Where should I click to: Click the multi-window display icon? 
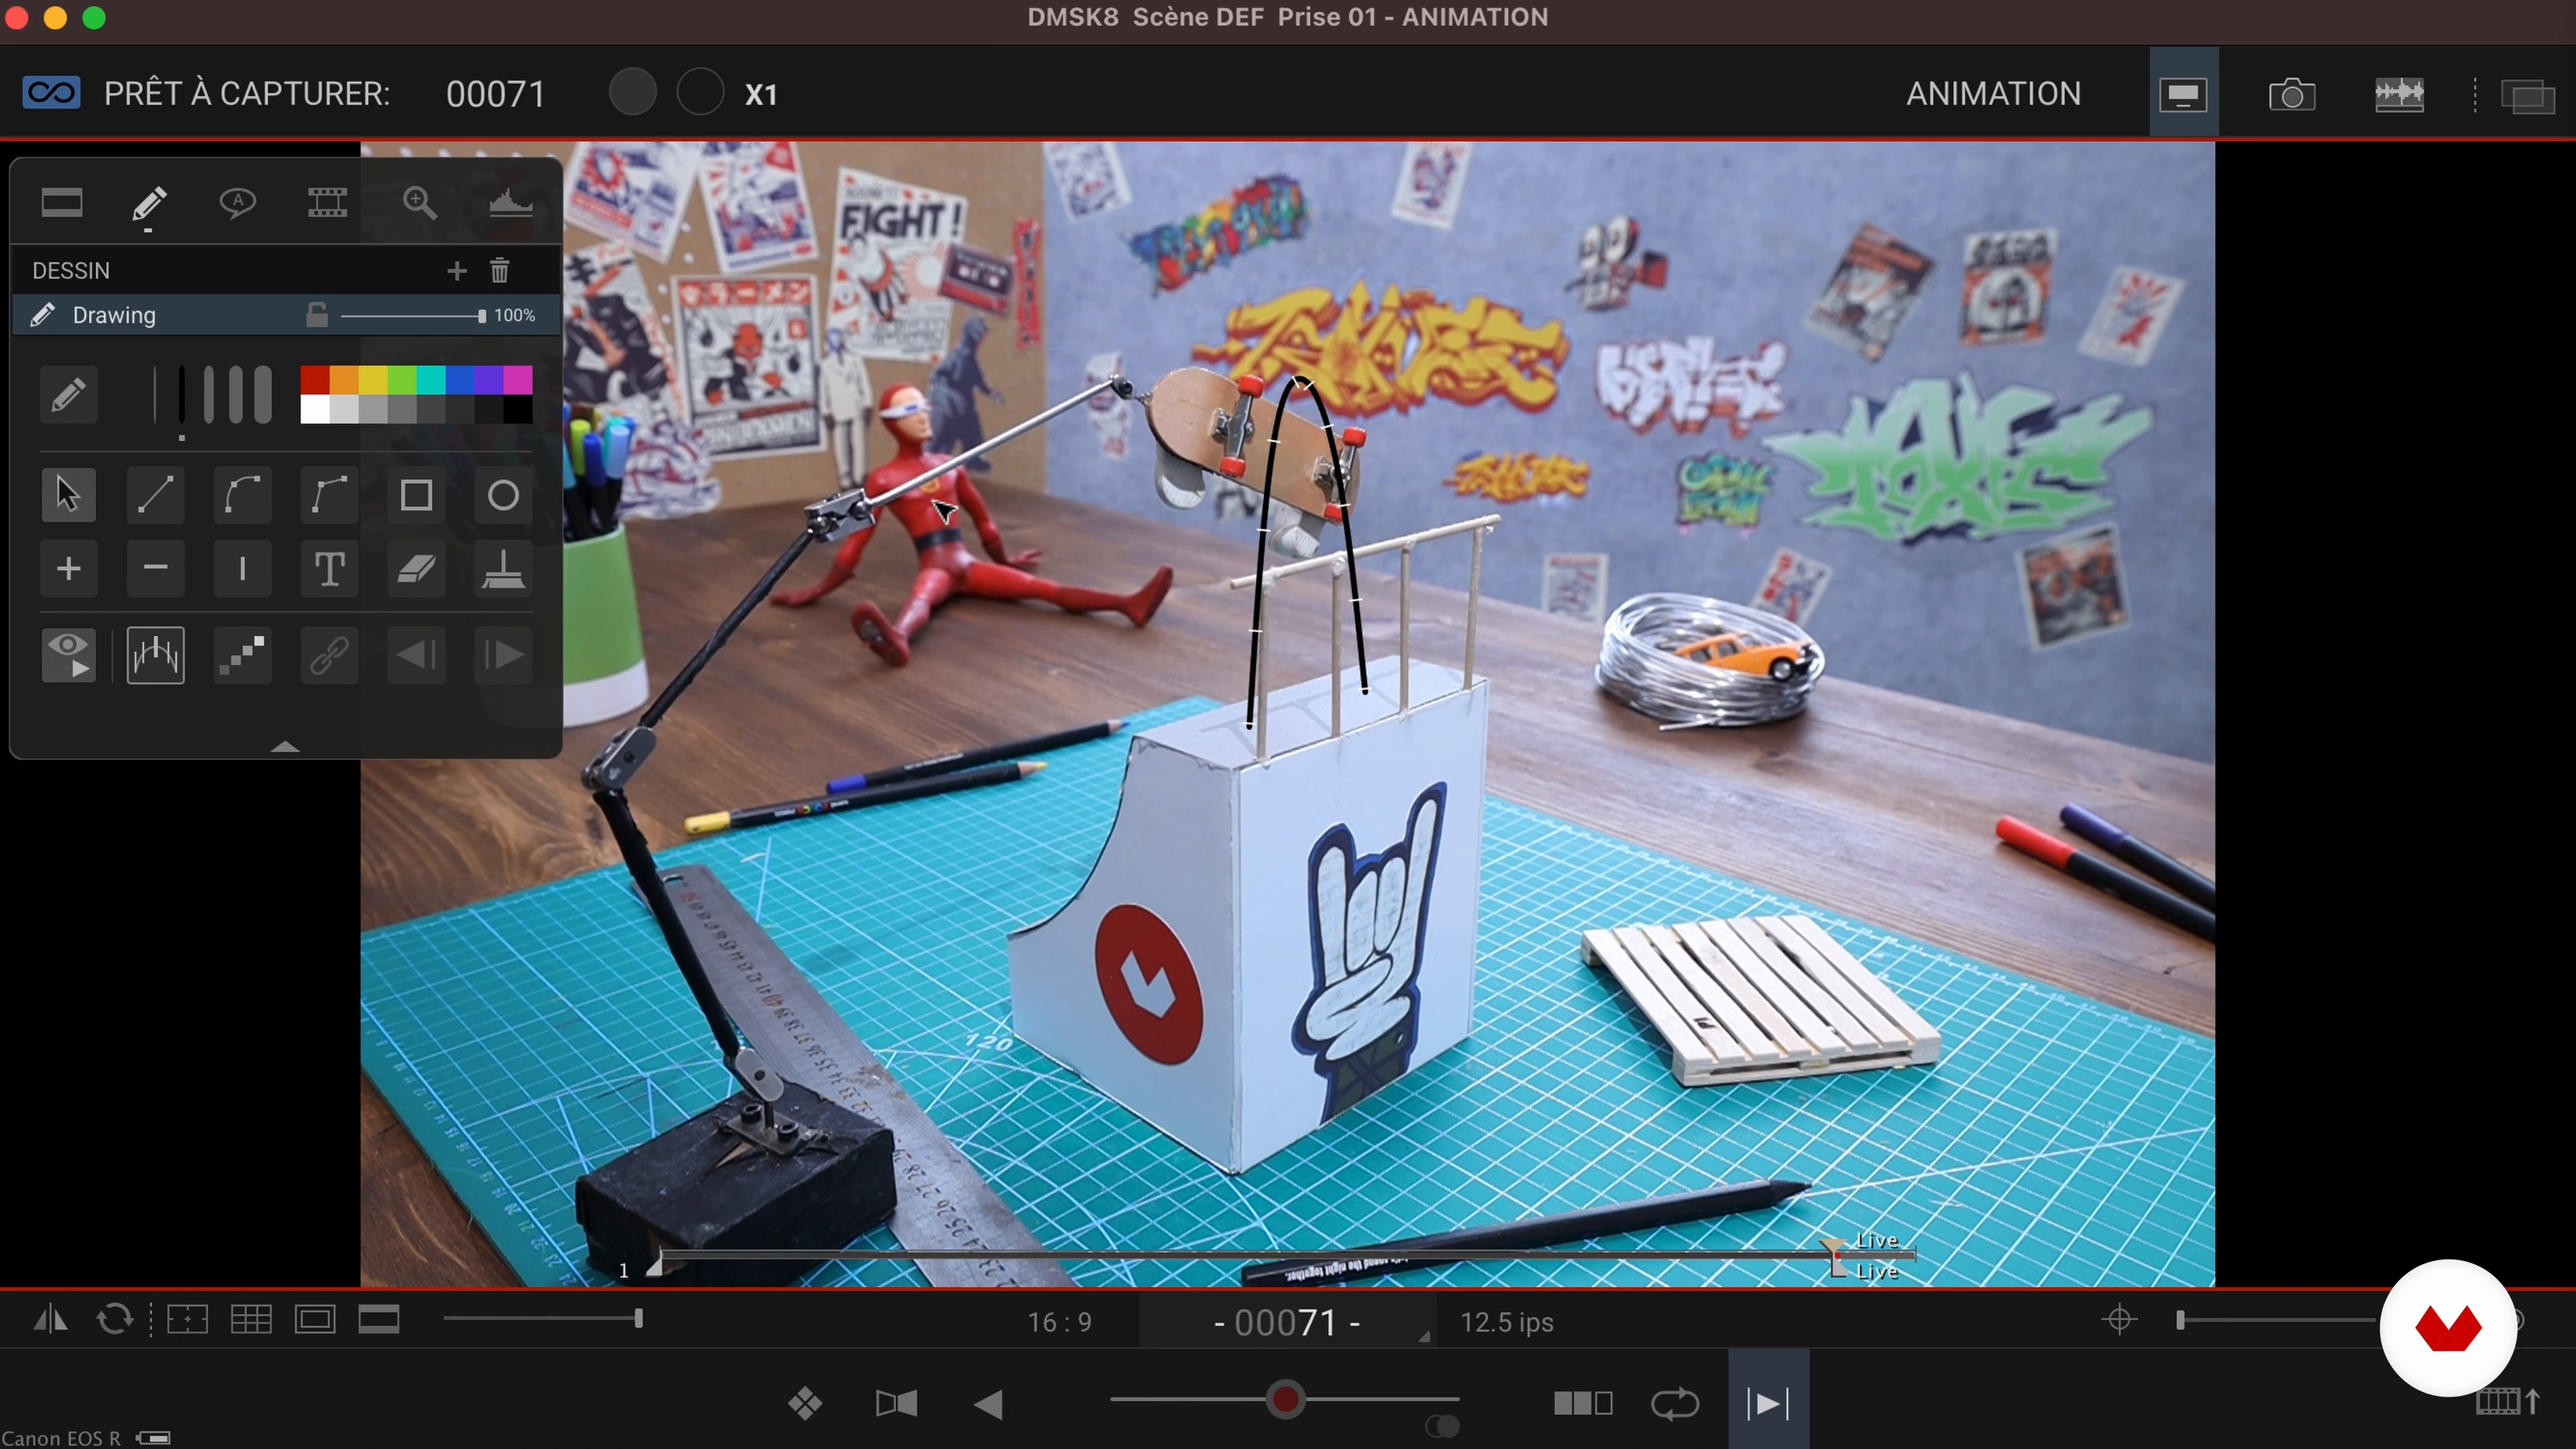(x=2527, y=96)
